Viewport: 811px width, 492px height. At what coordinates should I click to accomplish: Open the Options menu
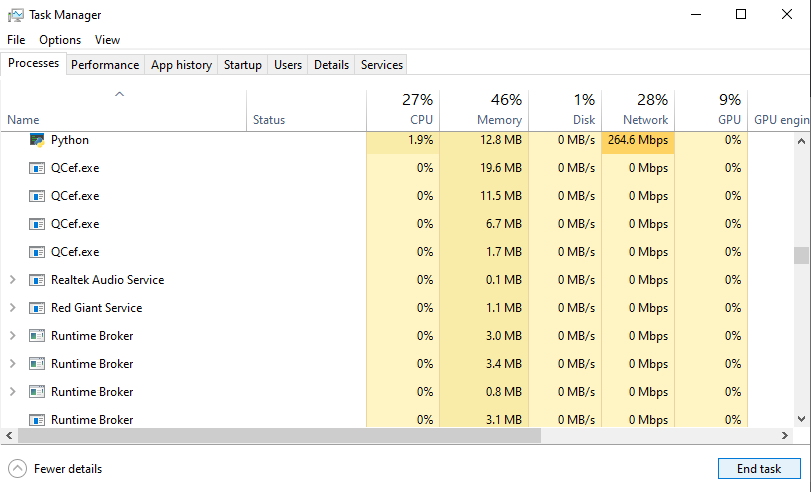60,40
